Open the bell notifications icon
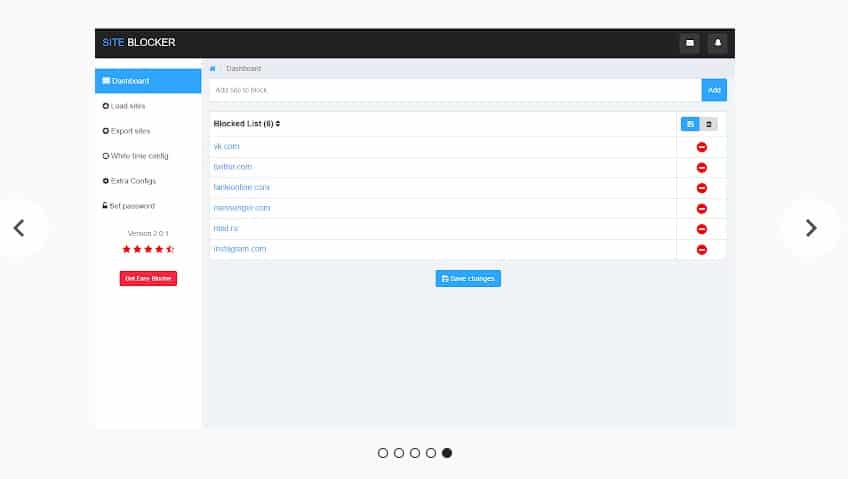Screen dimensions: 848x479 pyautogui.click(x=718, y=43)
